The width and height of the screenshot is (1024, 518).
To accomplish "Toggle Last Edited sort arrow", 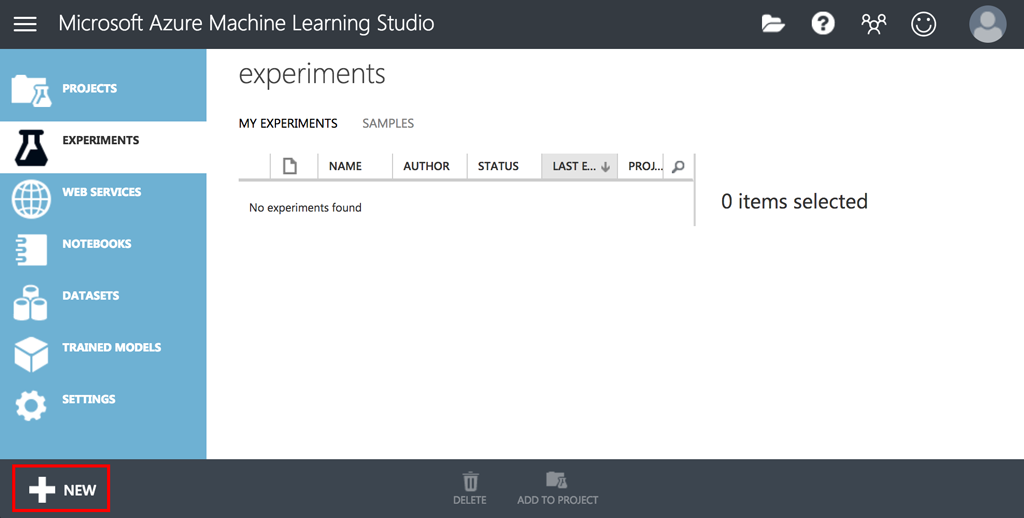I will pyautogui.click(x=605, y=167).
